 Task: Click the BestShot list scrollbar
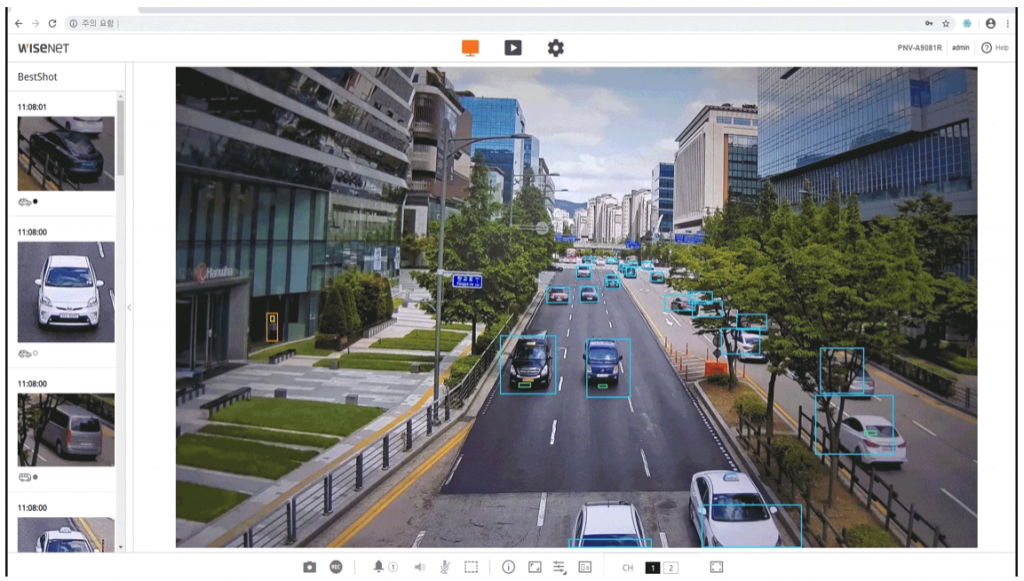click(120, 140)
